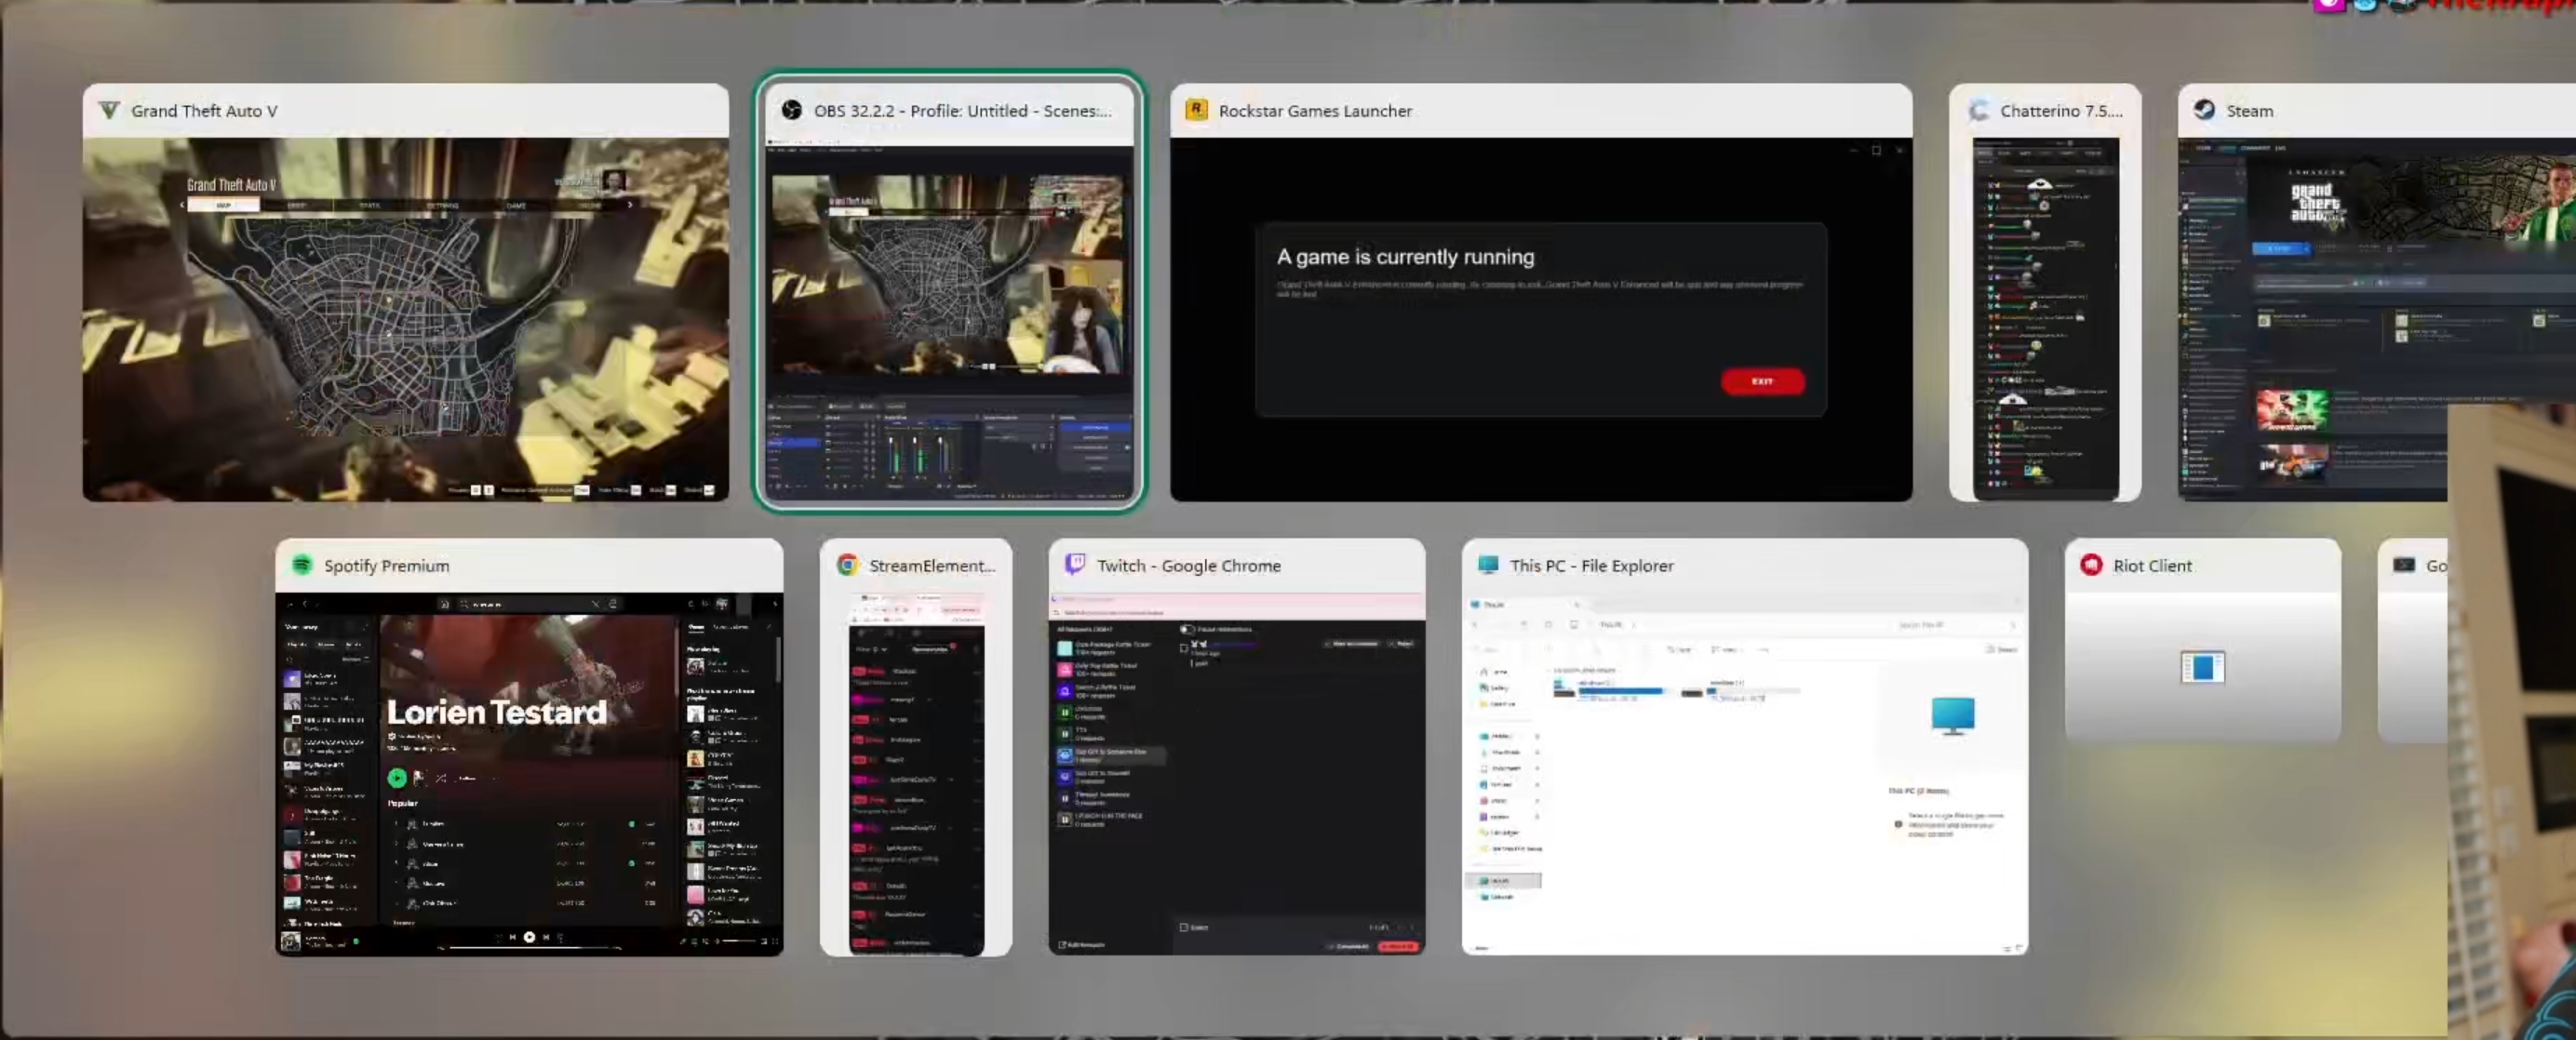Click the Chrome icon beside StreamElements
Viewport: 2576px width, 1040px height.
coord(848,565)
